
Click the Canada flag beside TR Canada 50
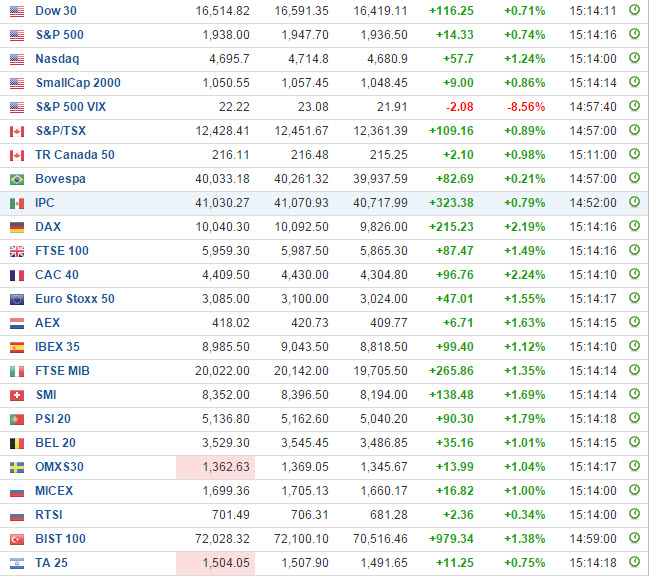[x=17, y=155]
